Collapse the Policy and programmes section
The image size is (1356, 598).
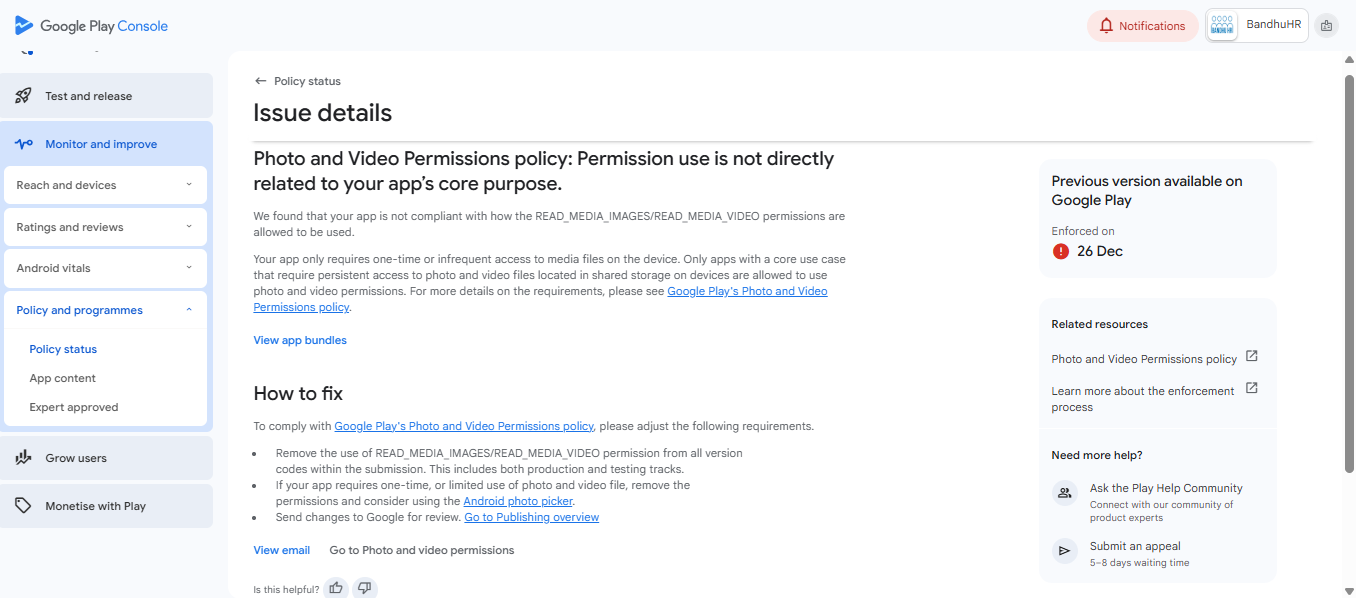tap(189, 310)
